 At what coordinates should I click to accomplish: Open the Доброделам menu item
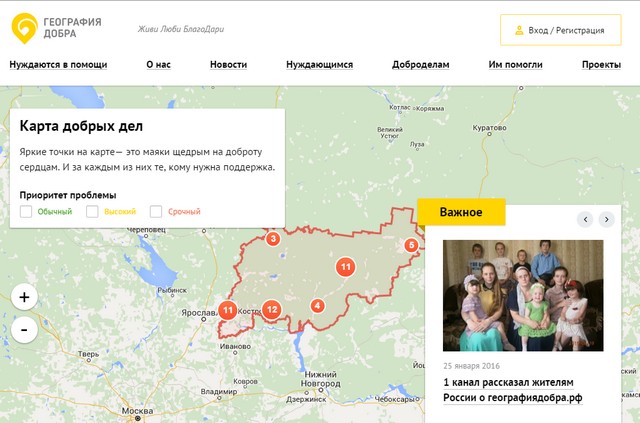421,65
